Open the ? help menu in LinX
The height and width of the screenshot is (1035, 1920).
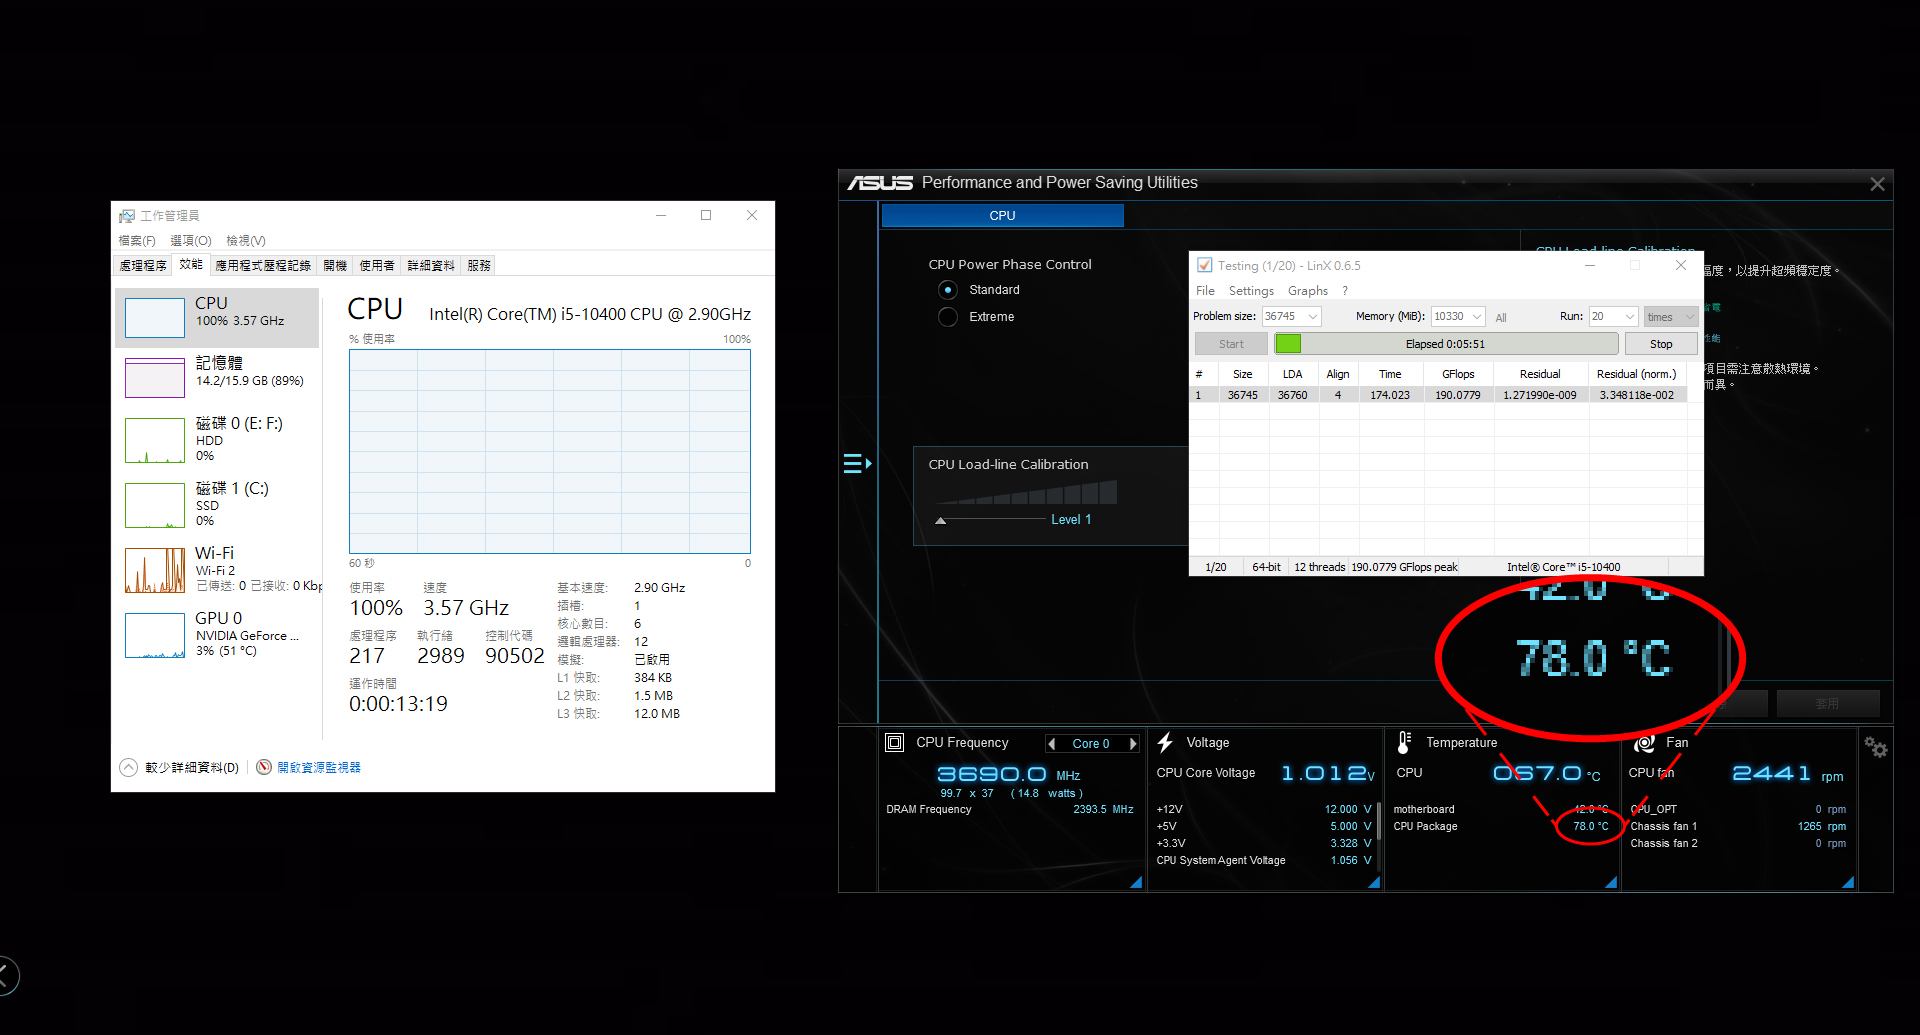pyautogui.click(x=1345, y=291)
